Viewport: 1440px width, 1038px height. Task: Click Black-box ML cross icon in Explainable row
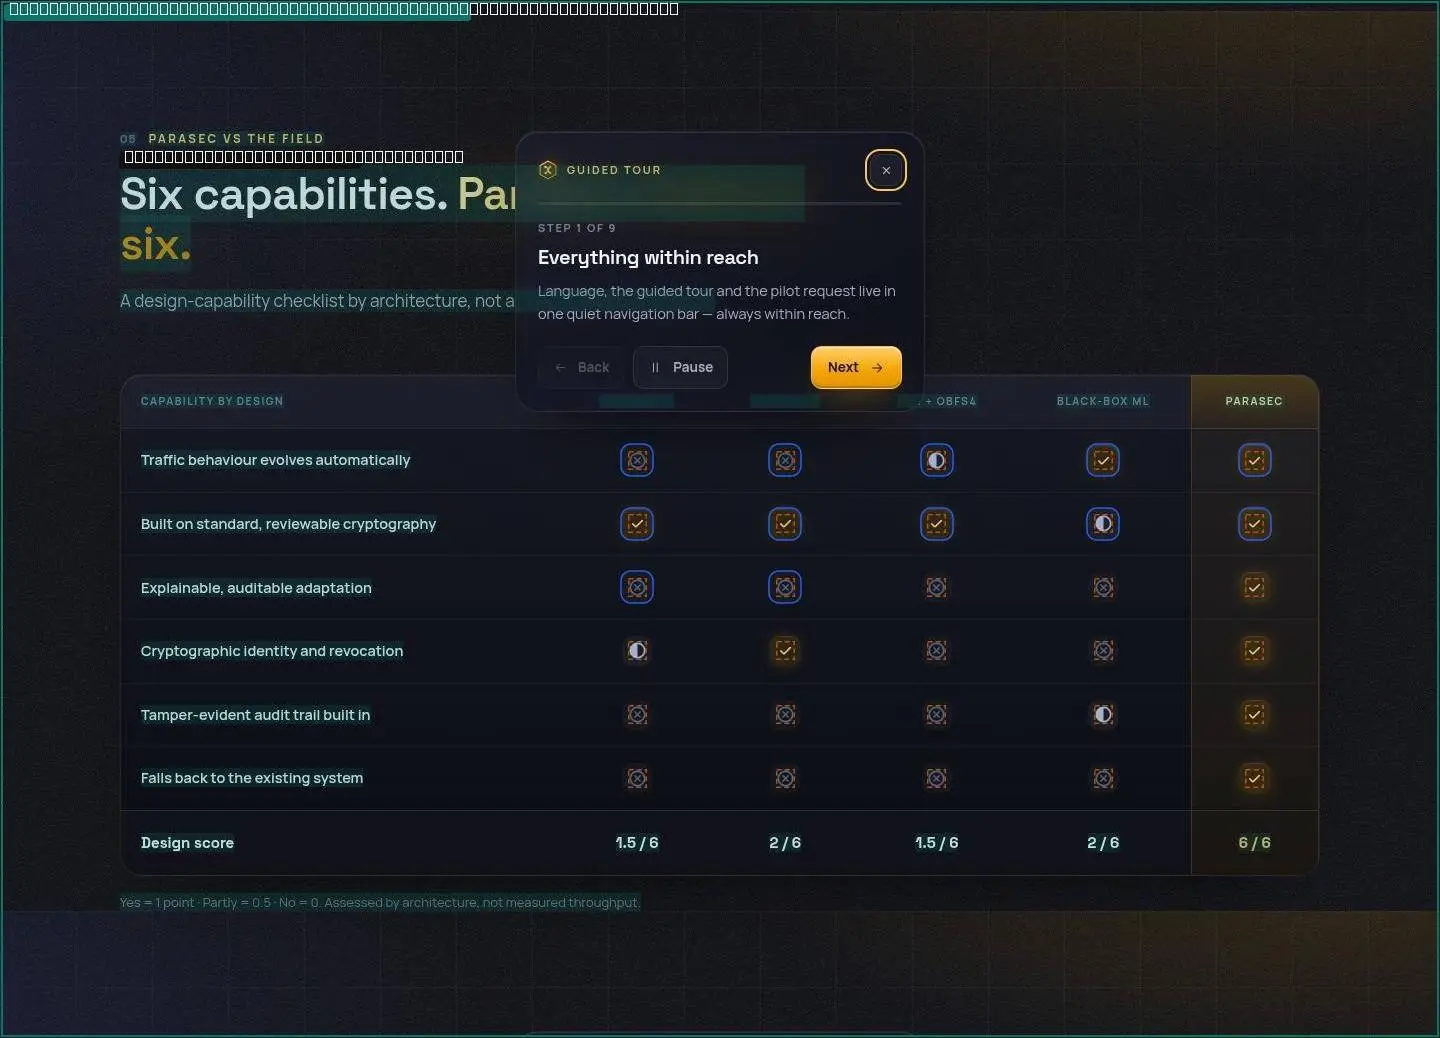1103,588
